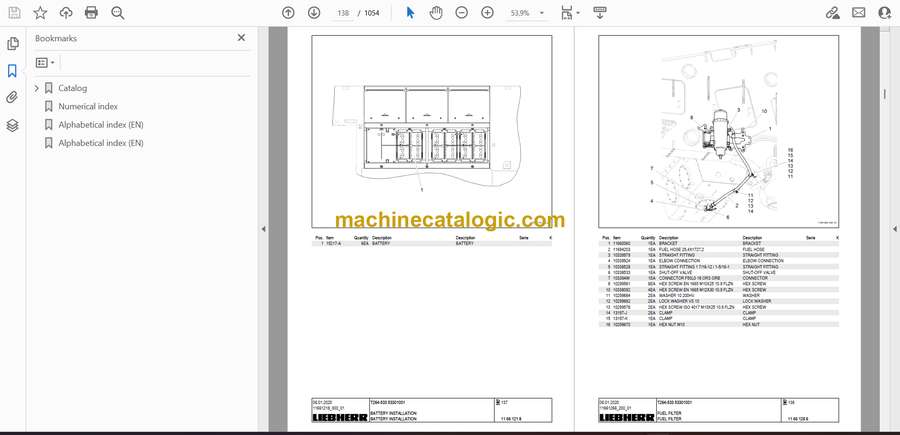Screen dimensions: 900x435
Task: Close the Bookmarks panel
Action: (x=241, y=38)
